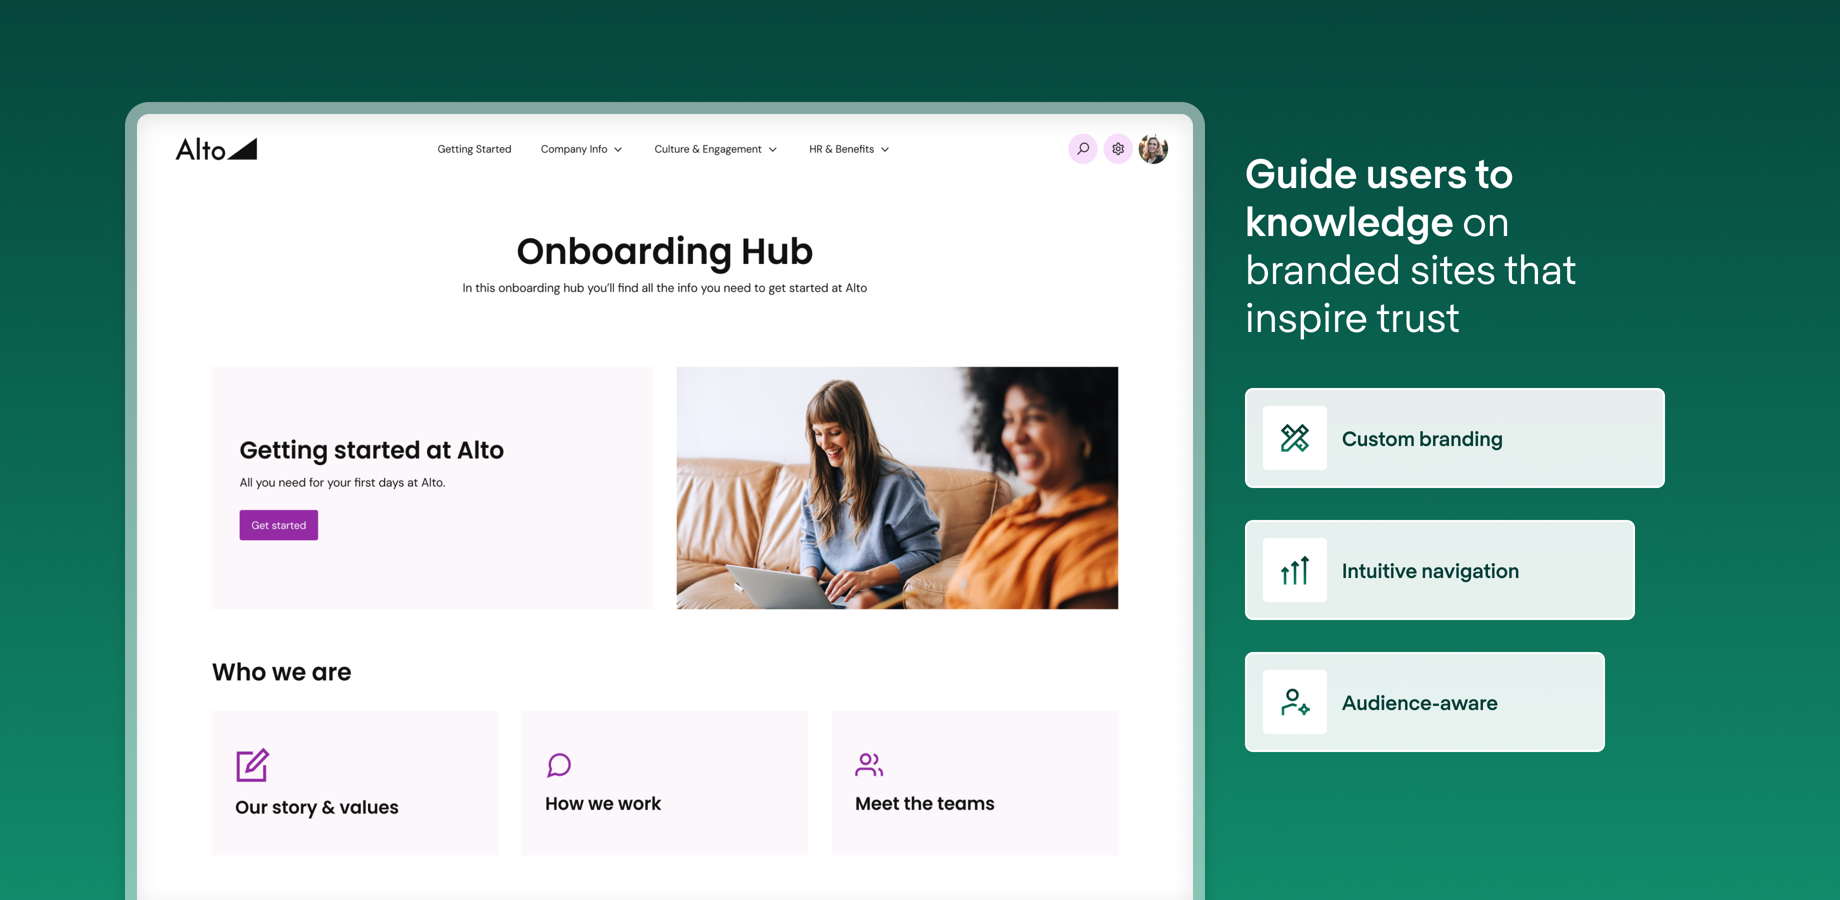Select the Custom branding feature card
Image resolution: width=1840 pixels, height=900 pixels.
[x=1453, y=438]
